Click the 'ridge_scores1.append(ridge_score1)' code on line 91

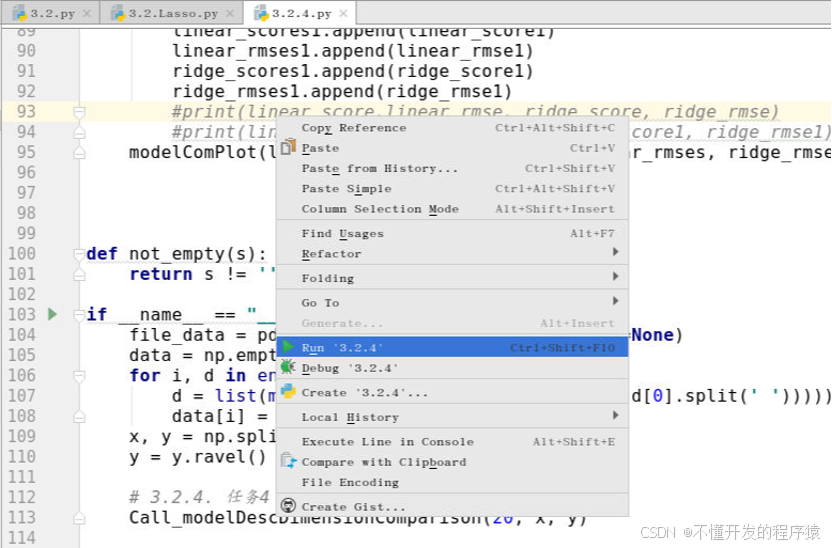353,71
